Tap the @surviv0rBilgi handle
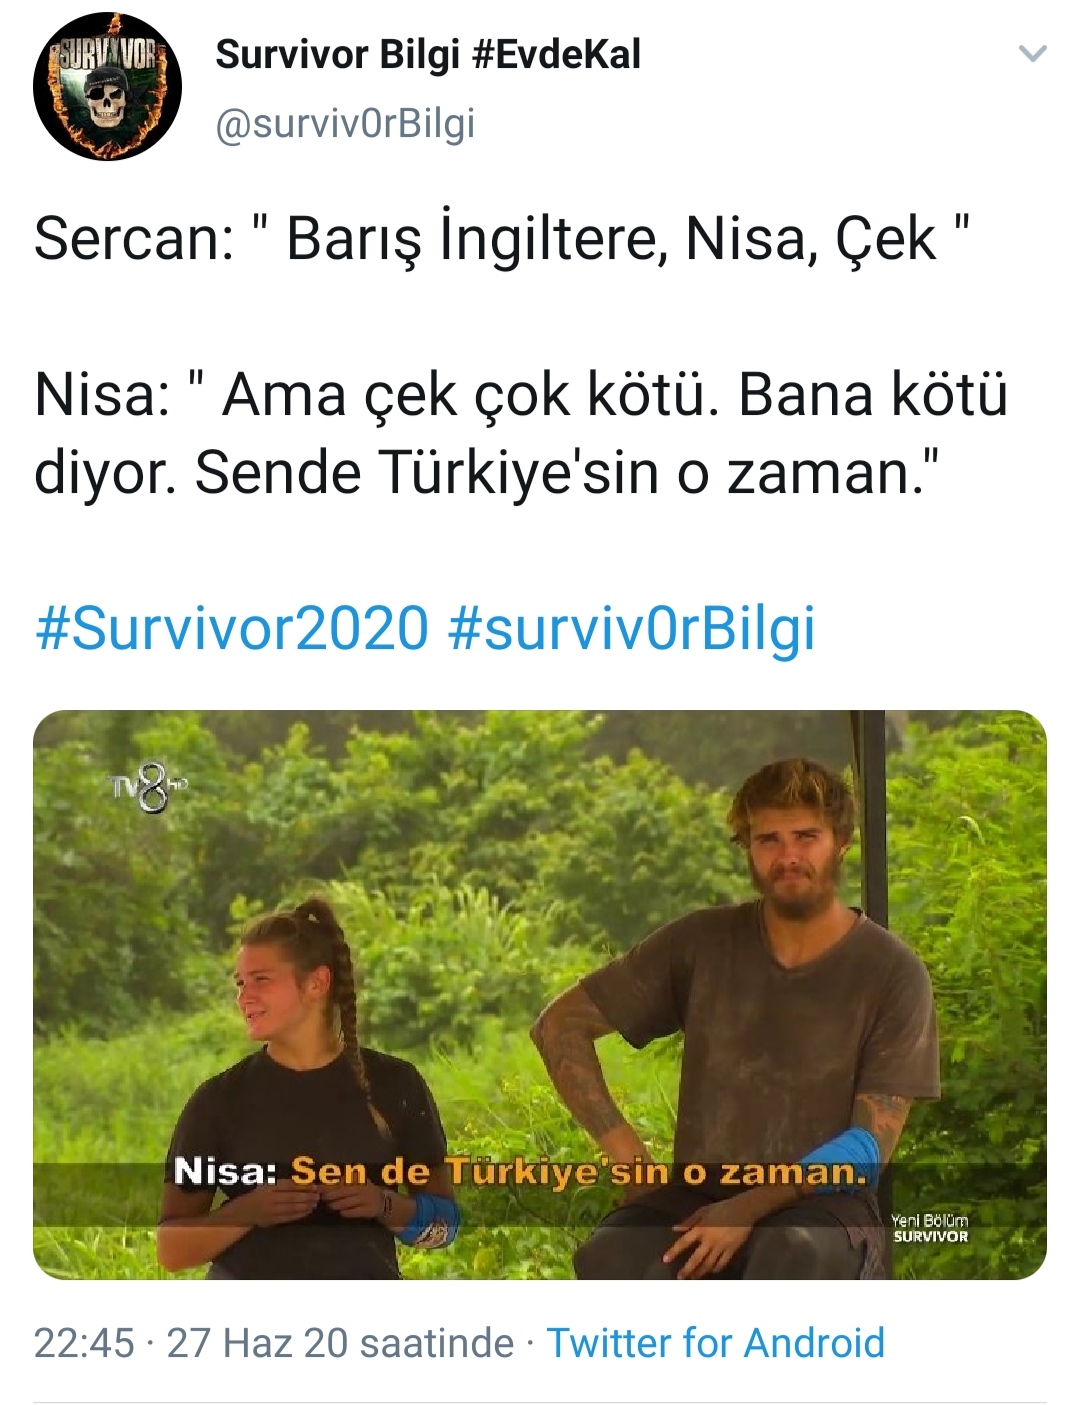1080x1405 pixels. 345,124
